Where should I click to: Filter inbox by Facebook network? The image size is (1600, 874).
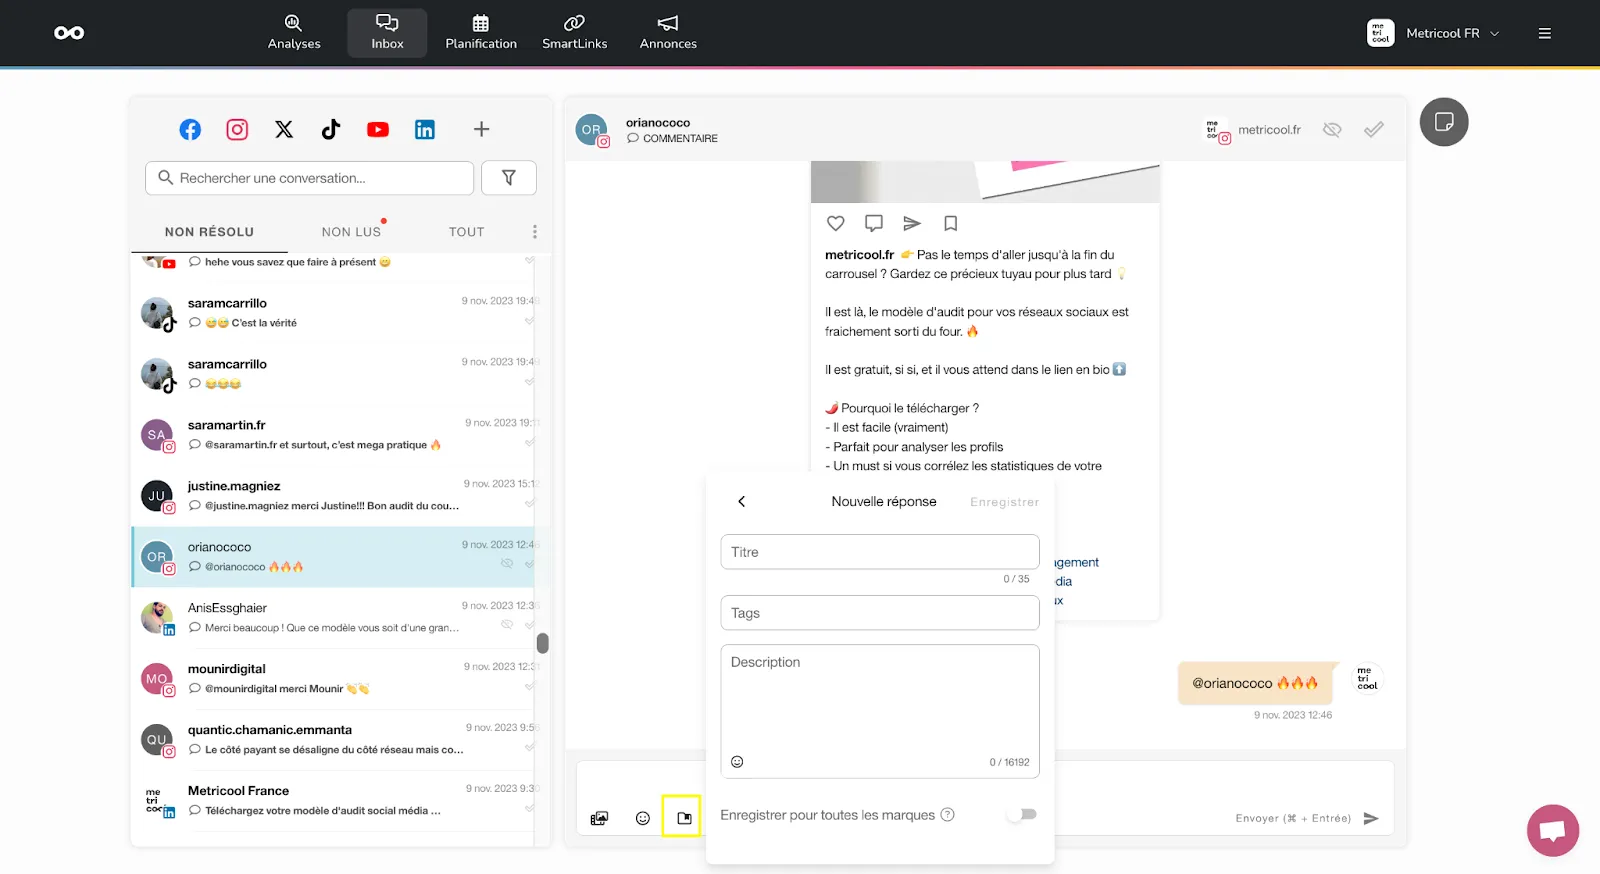pyautogui.click(x=190, y=130)
